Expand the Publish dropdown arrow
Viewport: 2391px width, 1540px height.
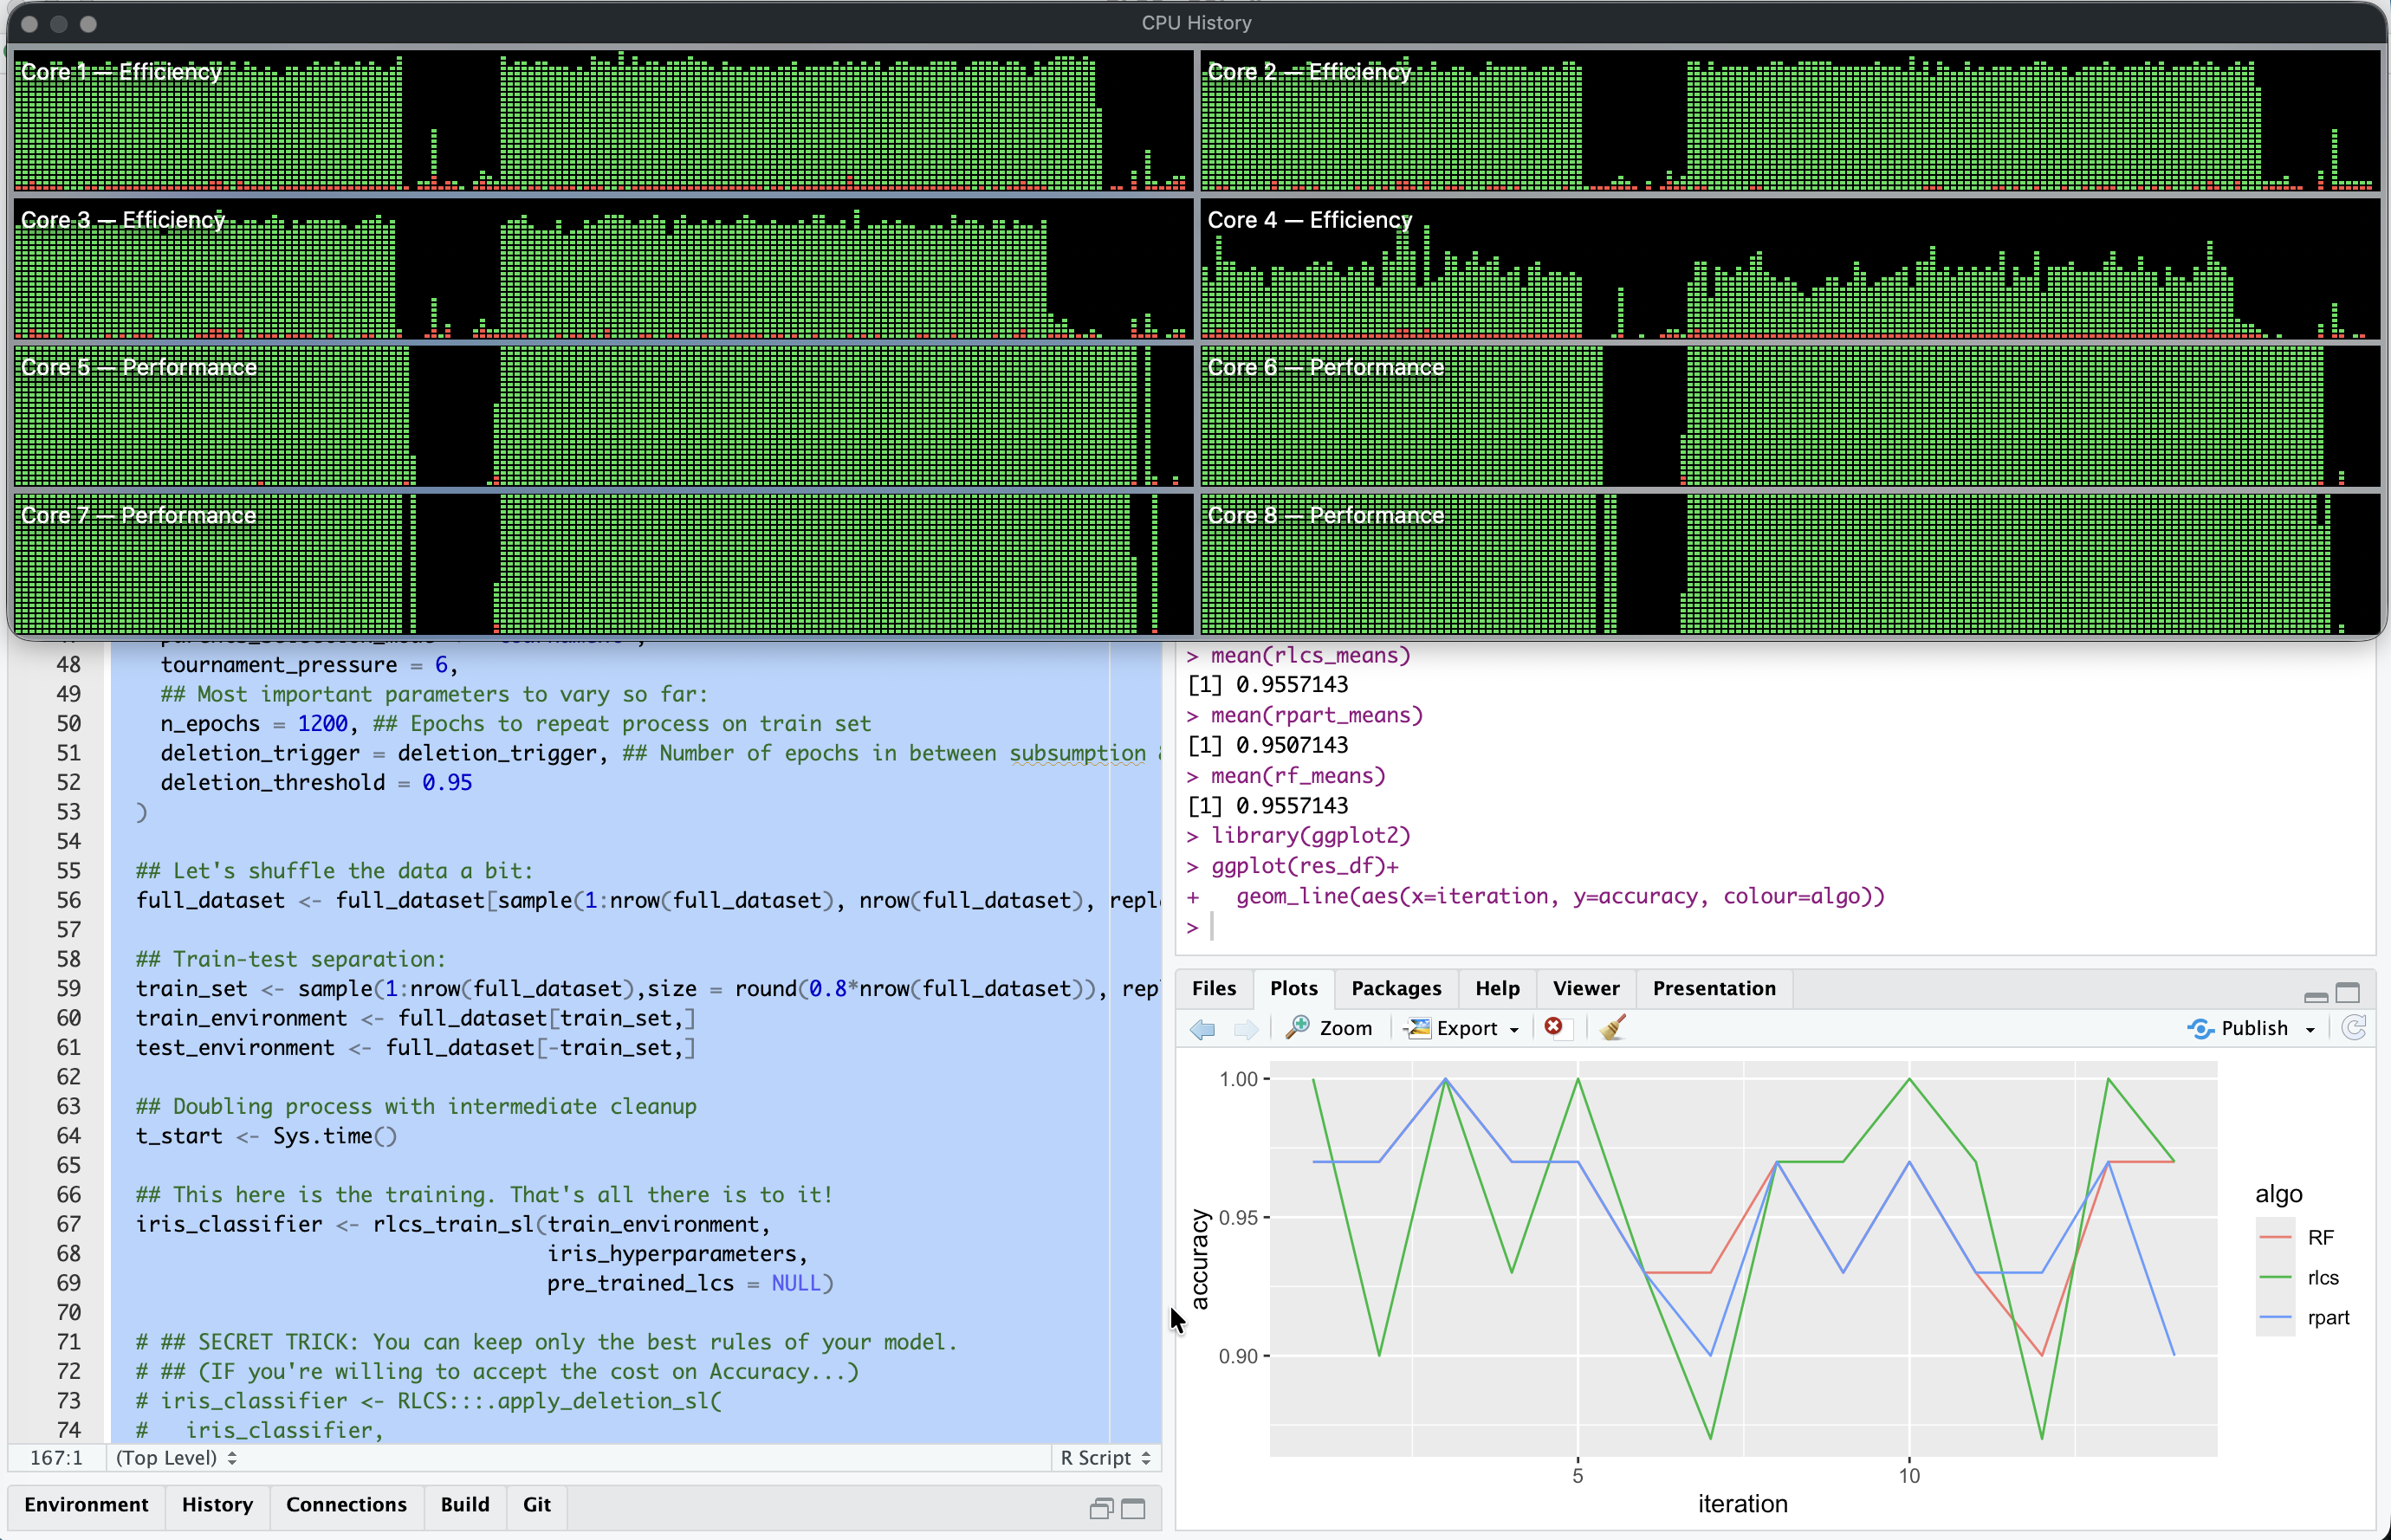2310,1029
